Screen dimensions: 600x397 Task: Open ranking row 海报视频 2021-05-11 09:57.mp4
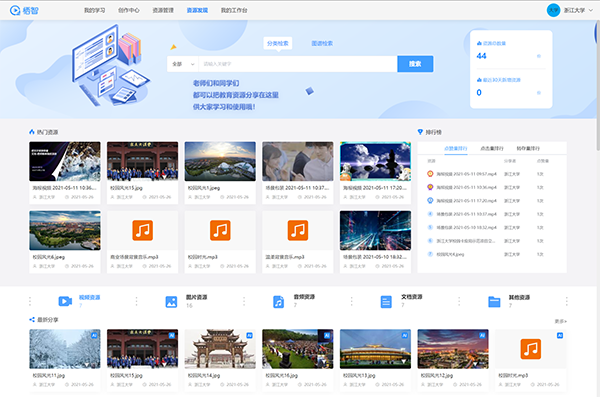tap(492, 174)
